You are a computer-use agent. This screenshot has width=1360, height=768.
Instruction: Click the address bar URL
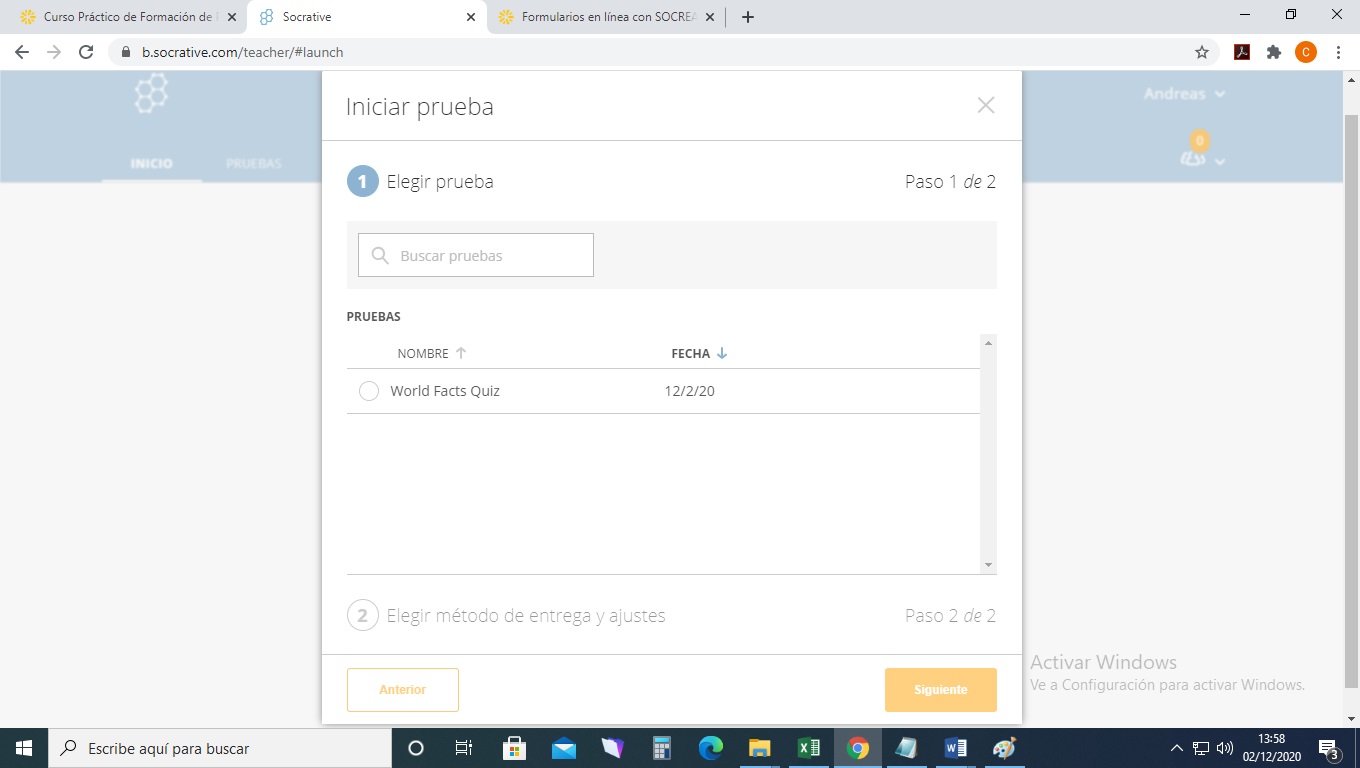click(x=242, y=52)
